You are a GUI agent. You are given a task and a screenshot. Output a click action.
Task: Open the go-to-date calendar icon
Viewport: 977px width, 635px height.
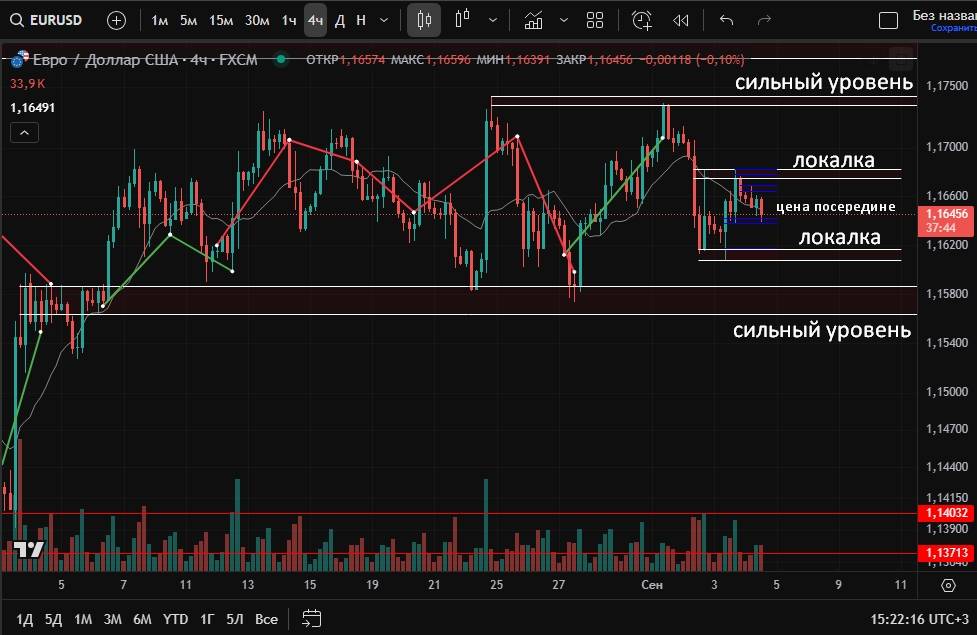click(x=311, y=618)
